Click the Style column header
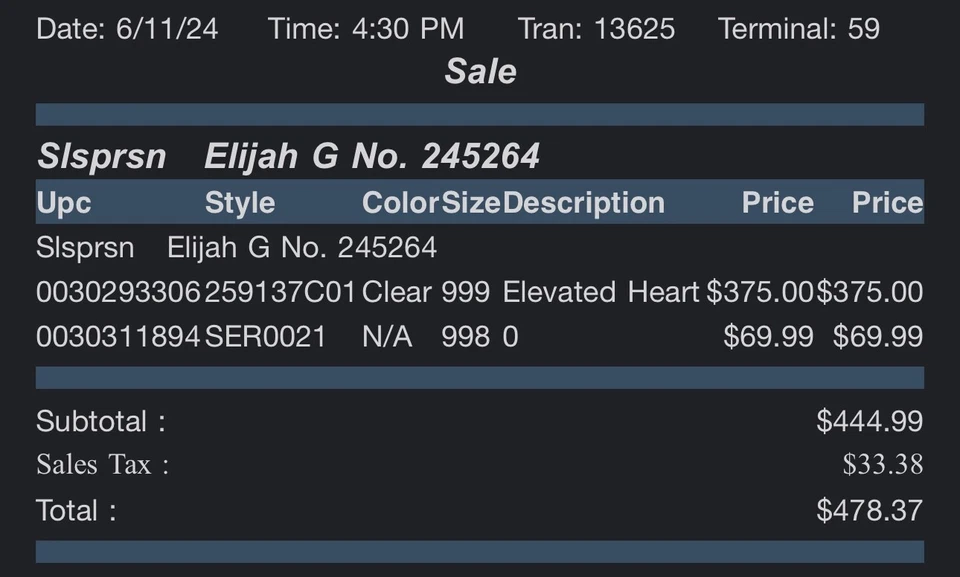This screenshot has width=960, height=577. point(240,203)
